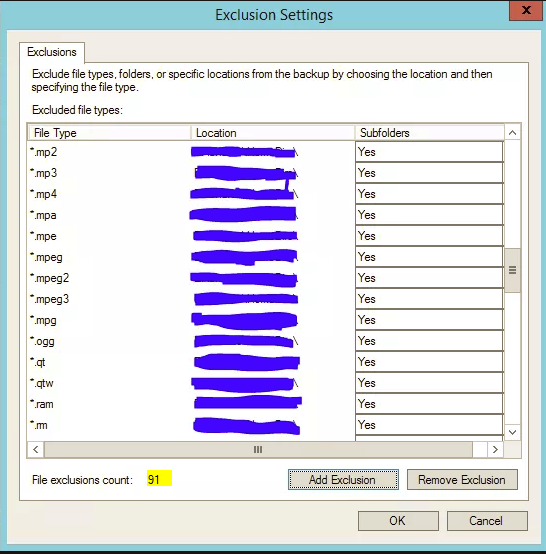The width and height of the screenshot is (546, 554).
Task: Confirm with the OK button
Action: point(398,520)
